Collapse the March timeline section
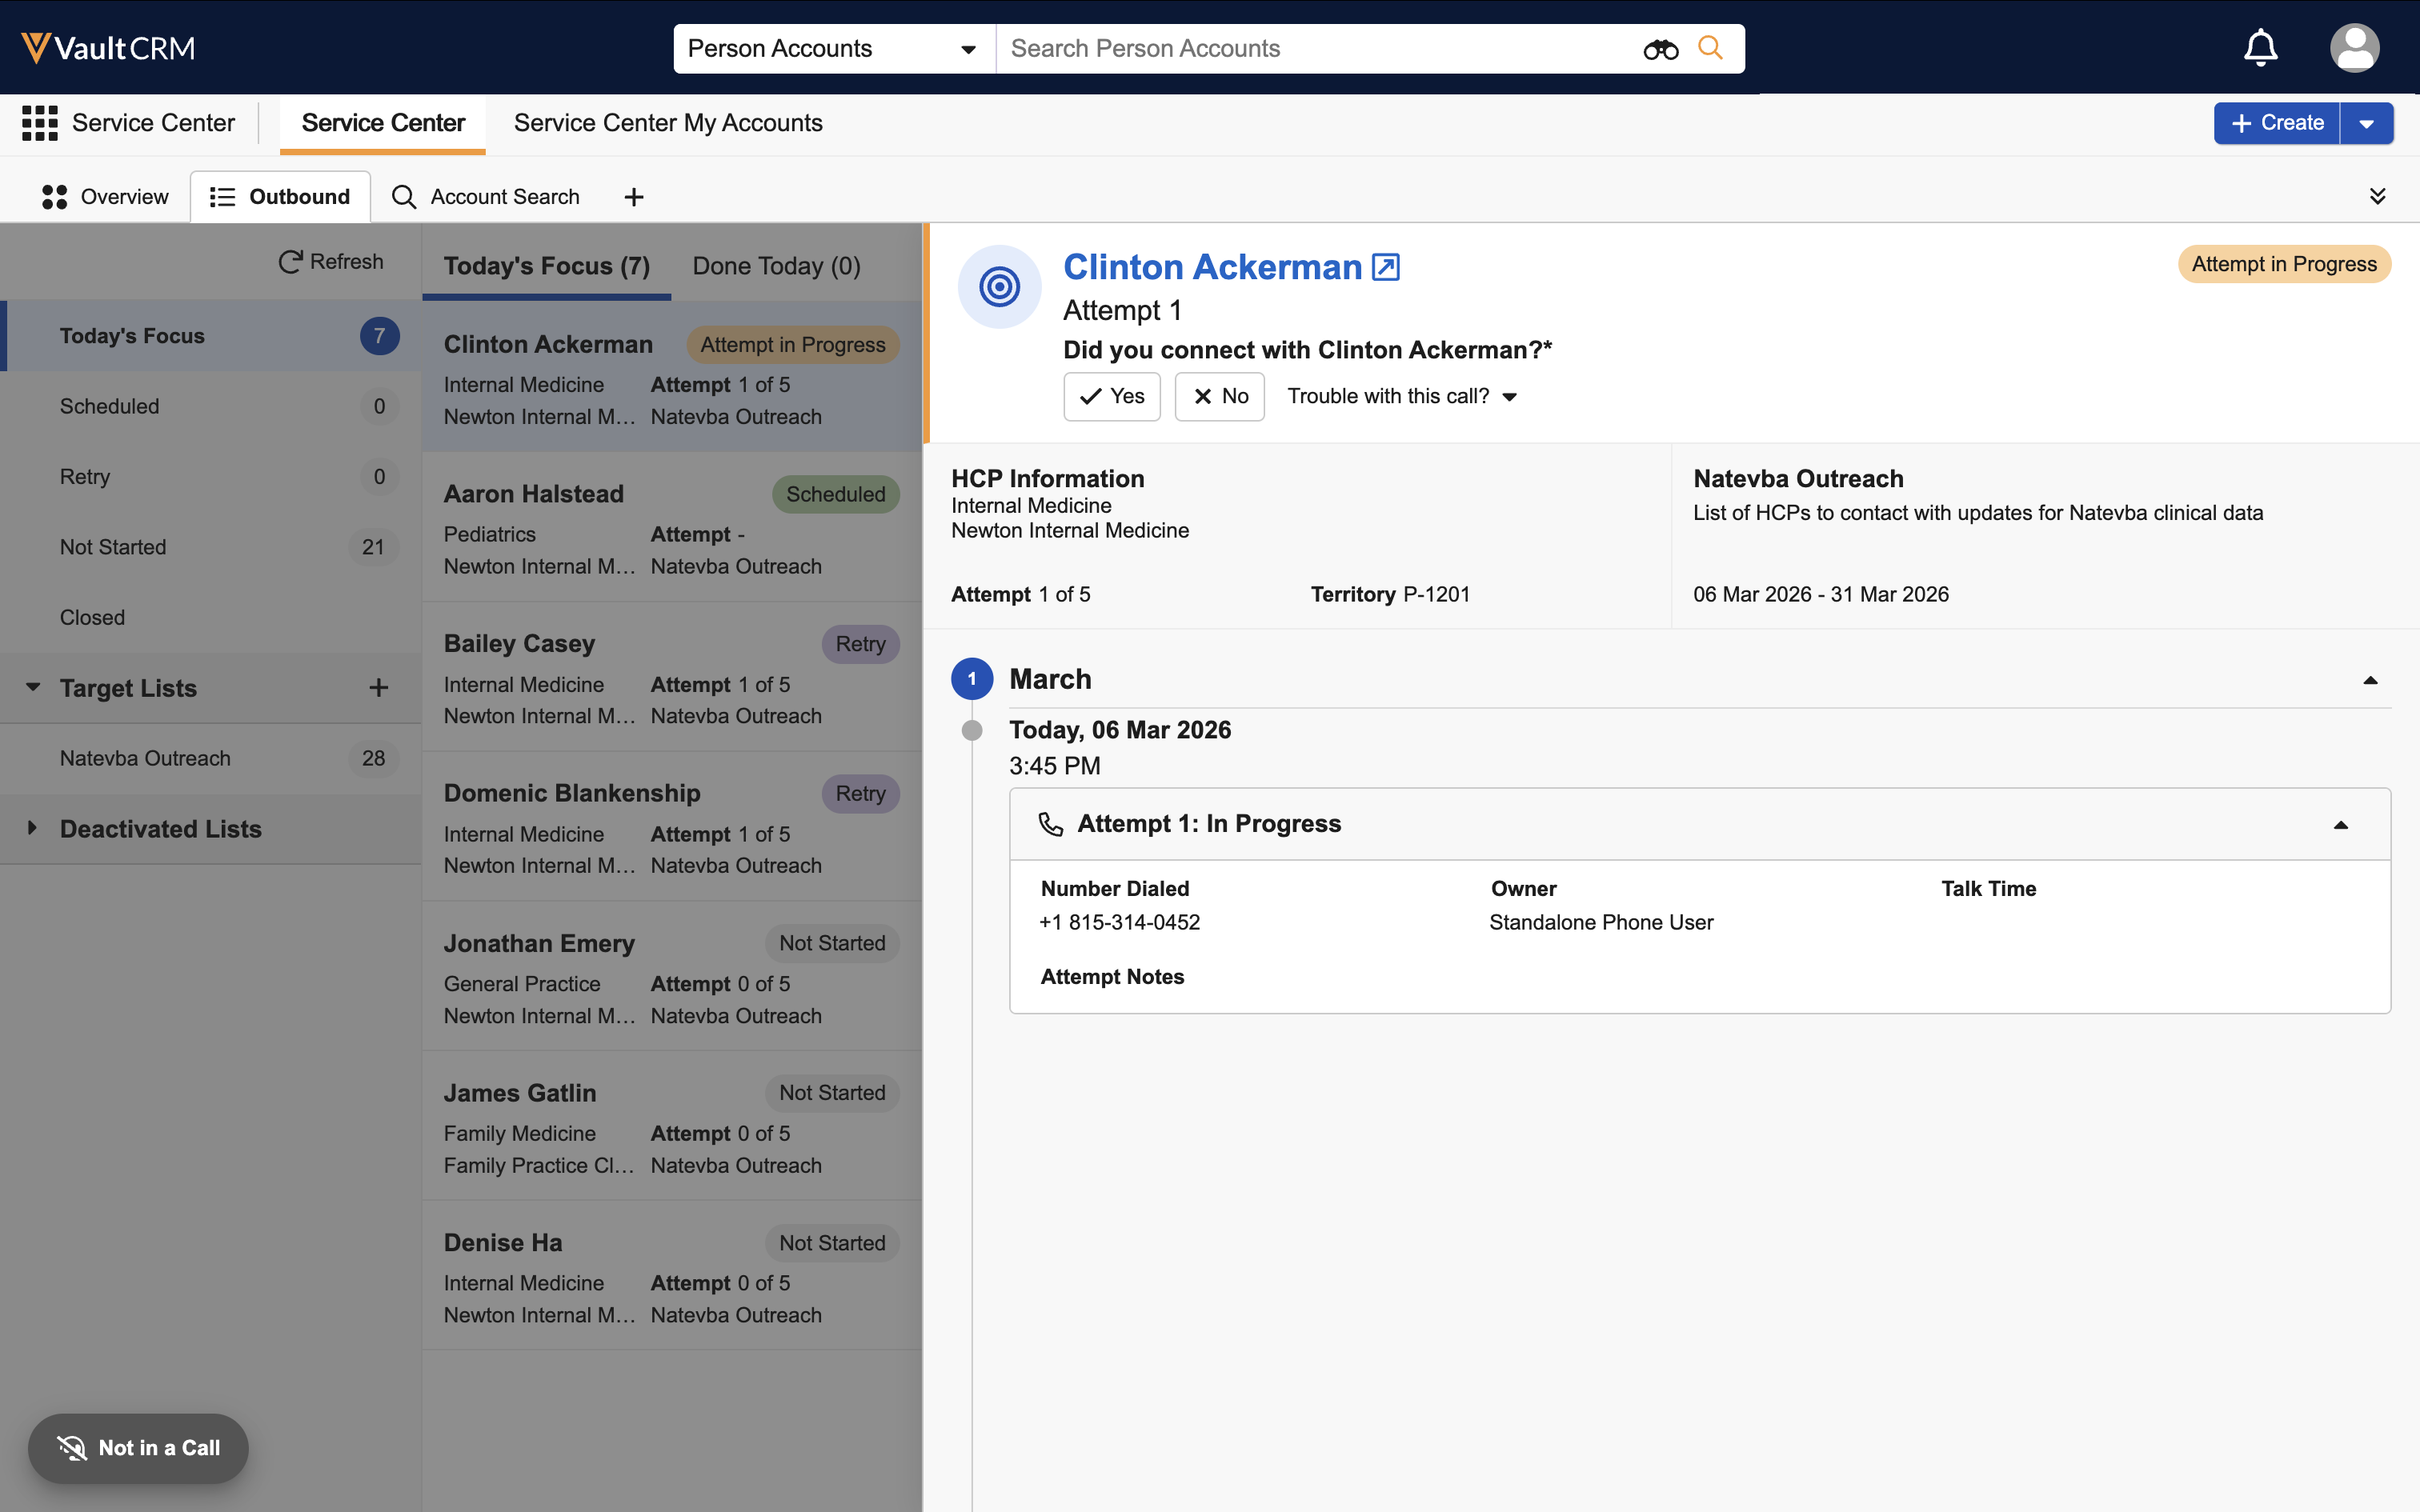 pos(2369,680)
